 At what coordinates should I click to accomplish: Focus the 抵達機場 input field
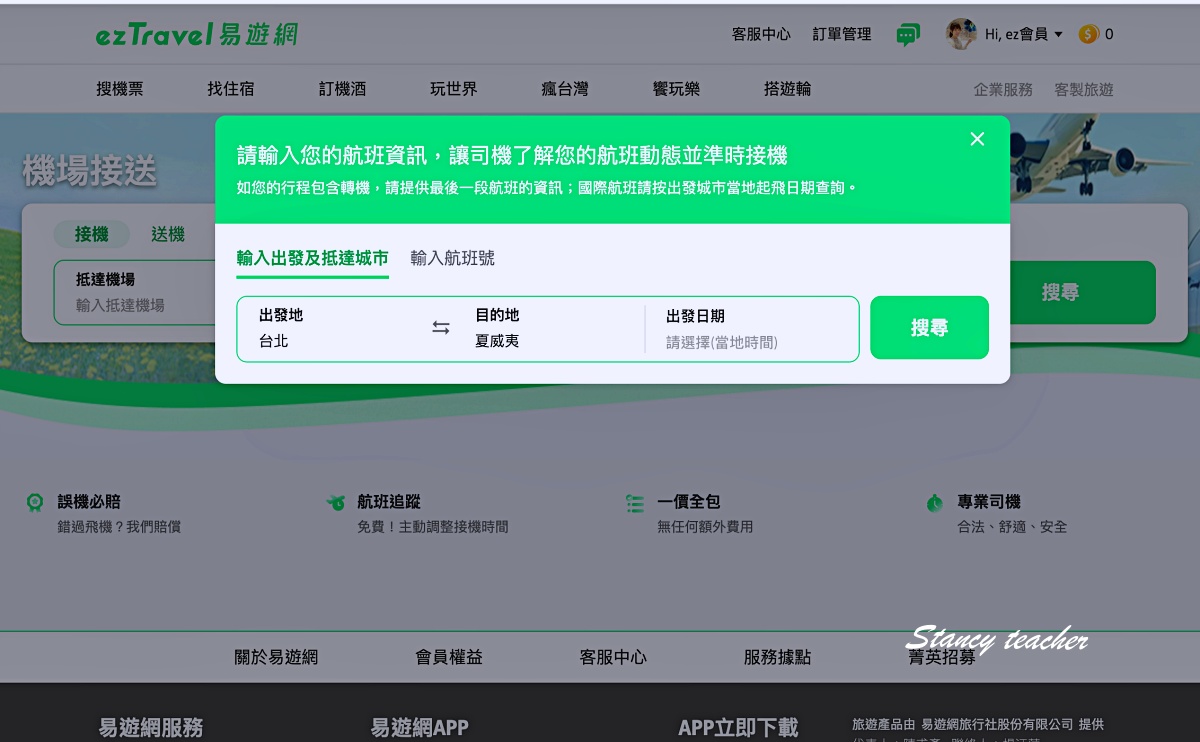(135, 292)
